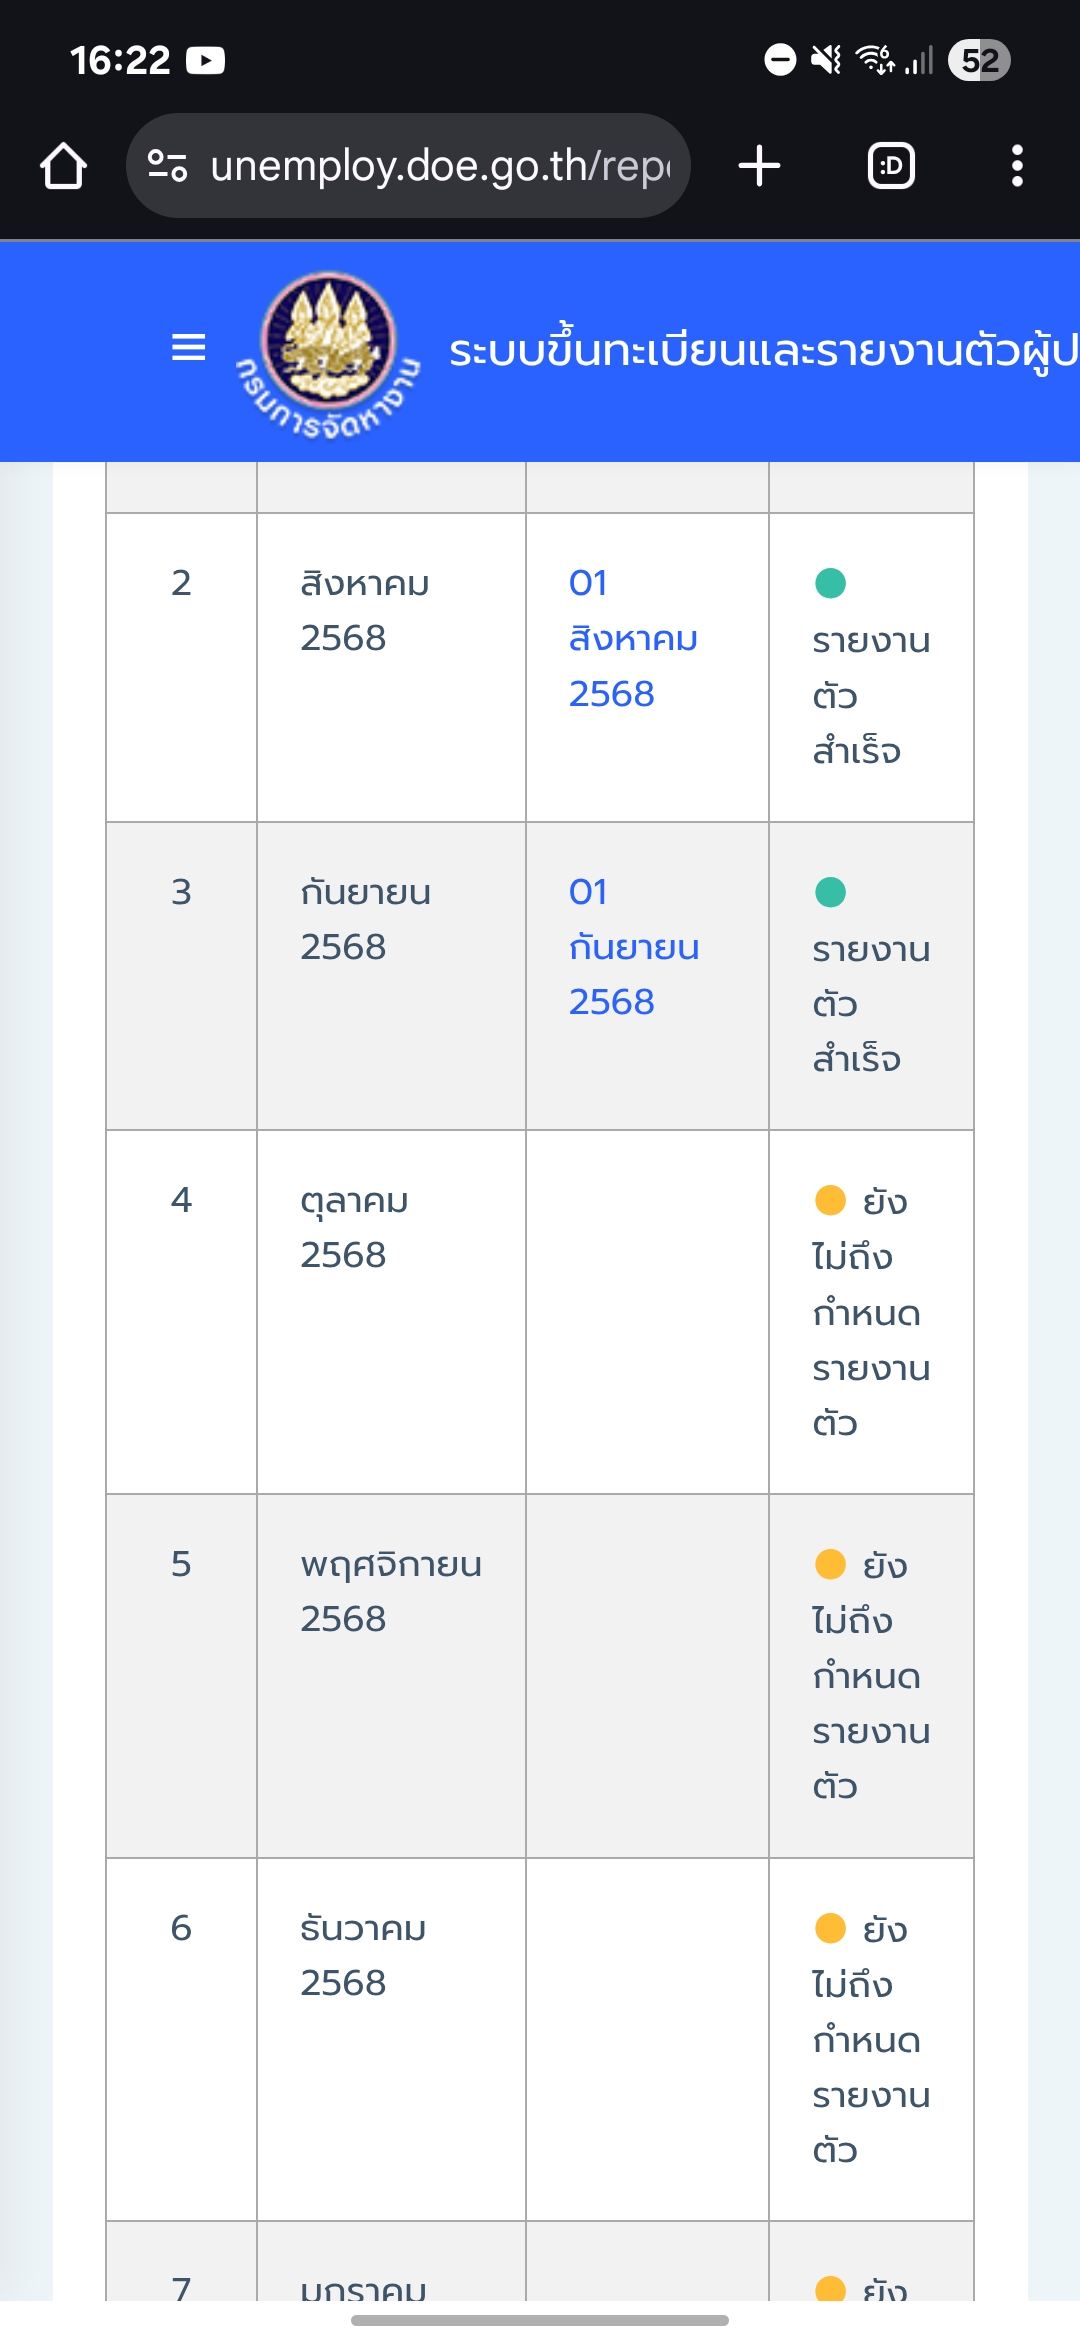Select the พฤศจิกายน 2568 month cell

tap(391, 1676)
